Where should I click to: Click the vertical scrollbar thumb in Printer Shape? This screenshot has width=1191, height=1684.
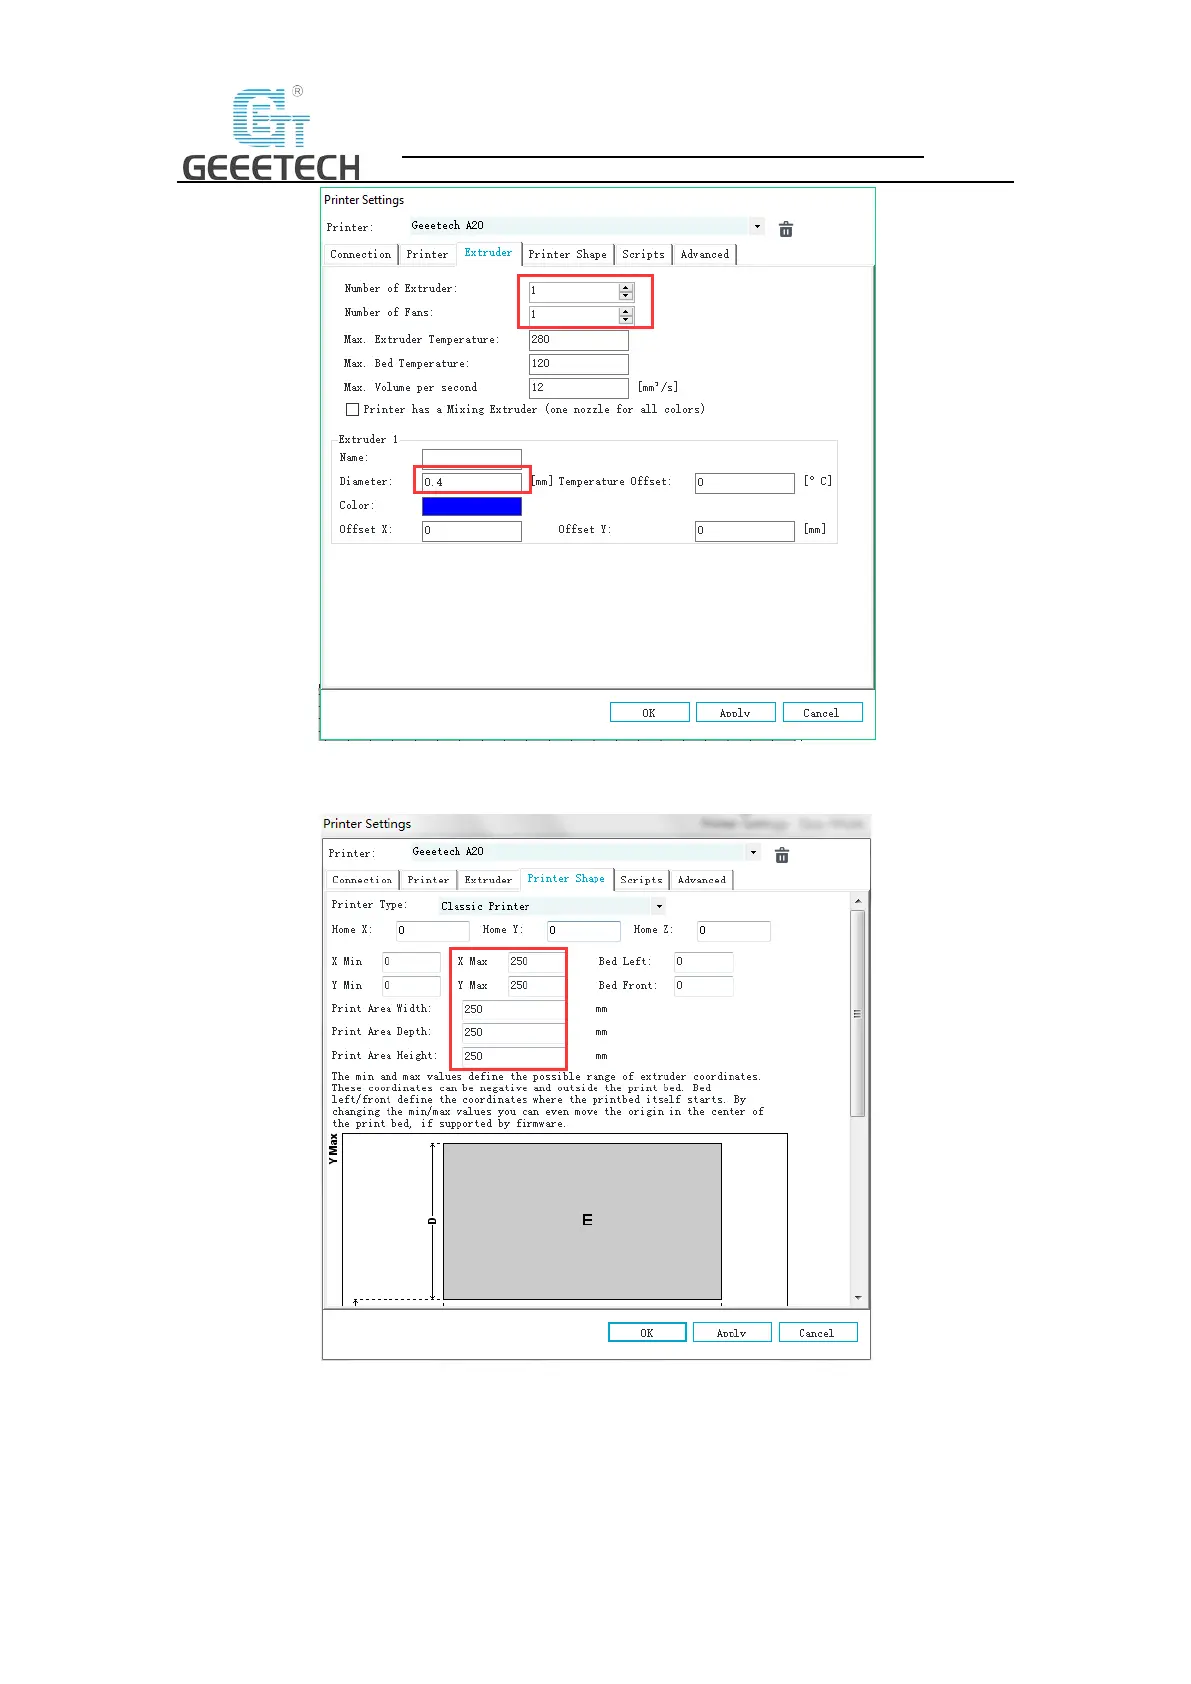858,1013
